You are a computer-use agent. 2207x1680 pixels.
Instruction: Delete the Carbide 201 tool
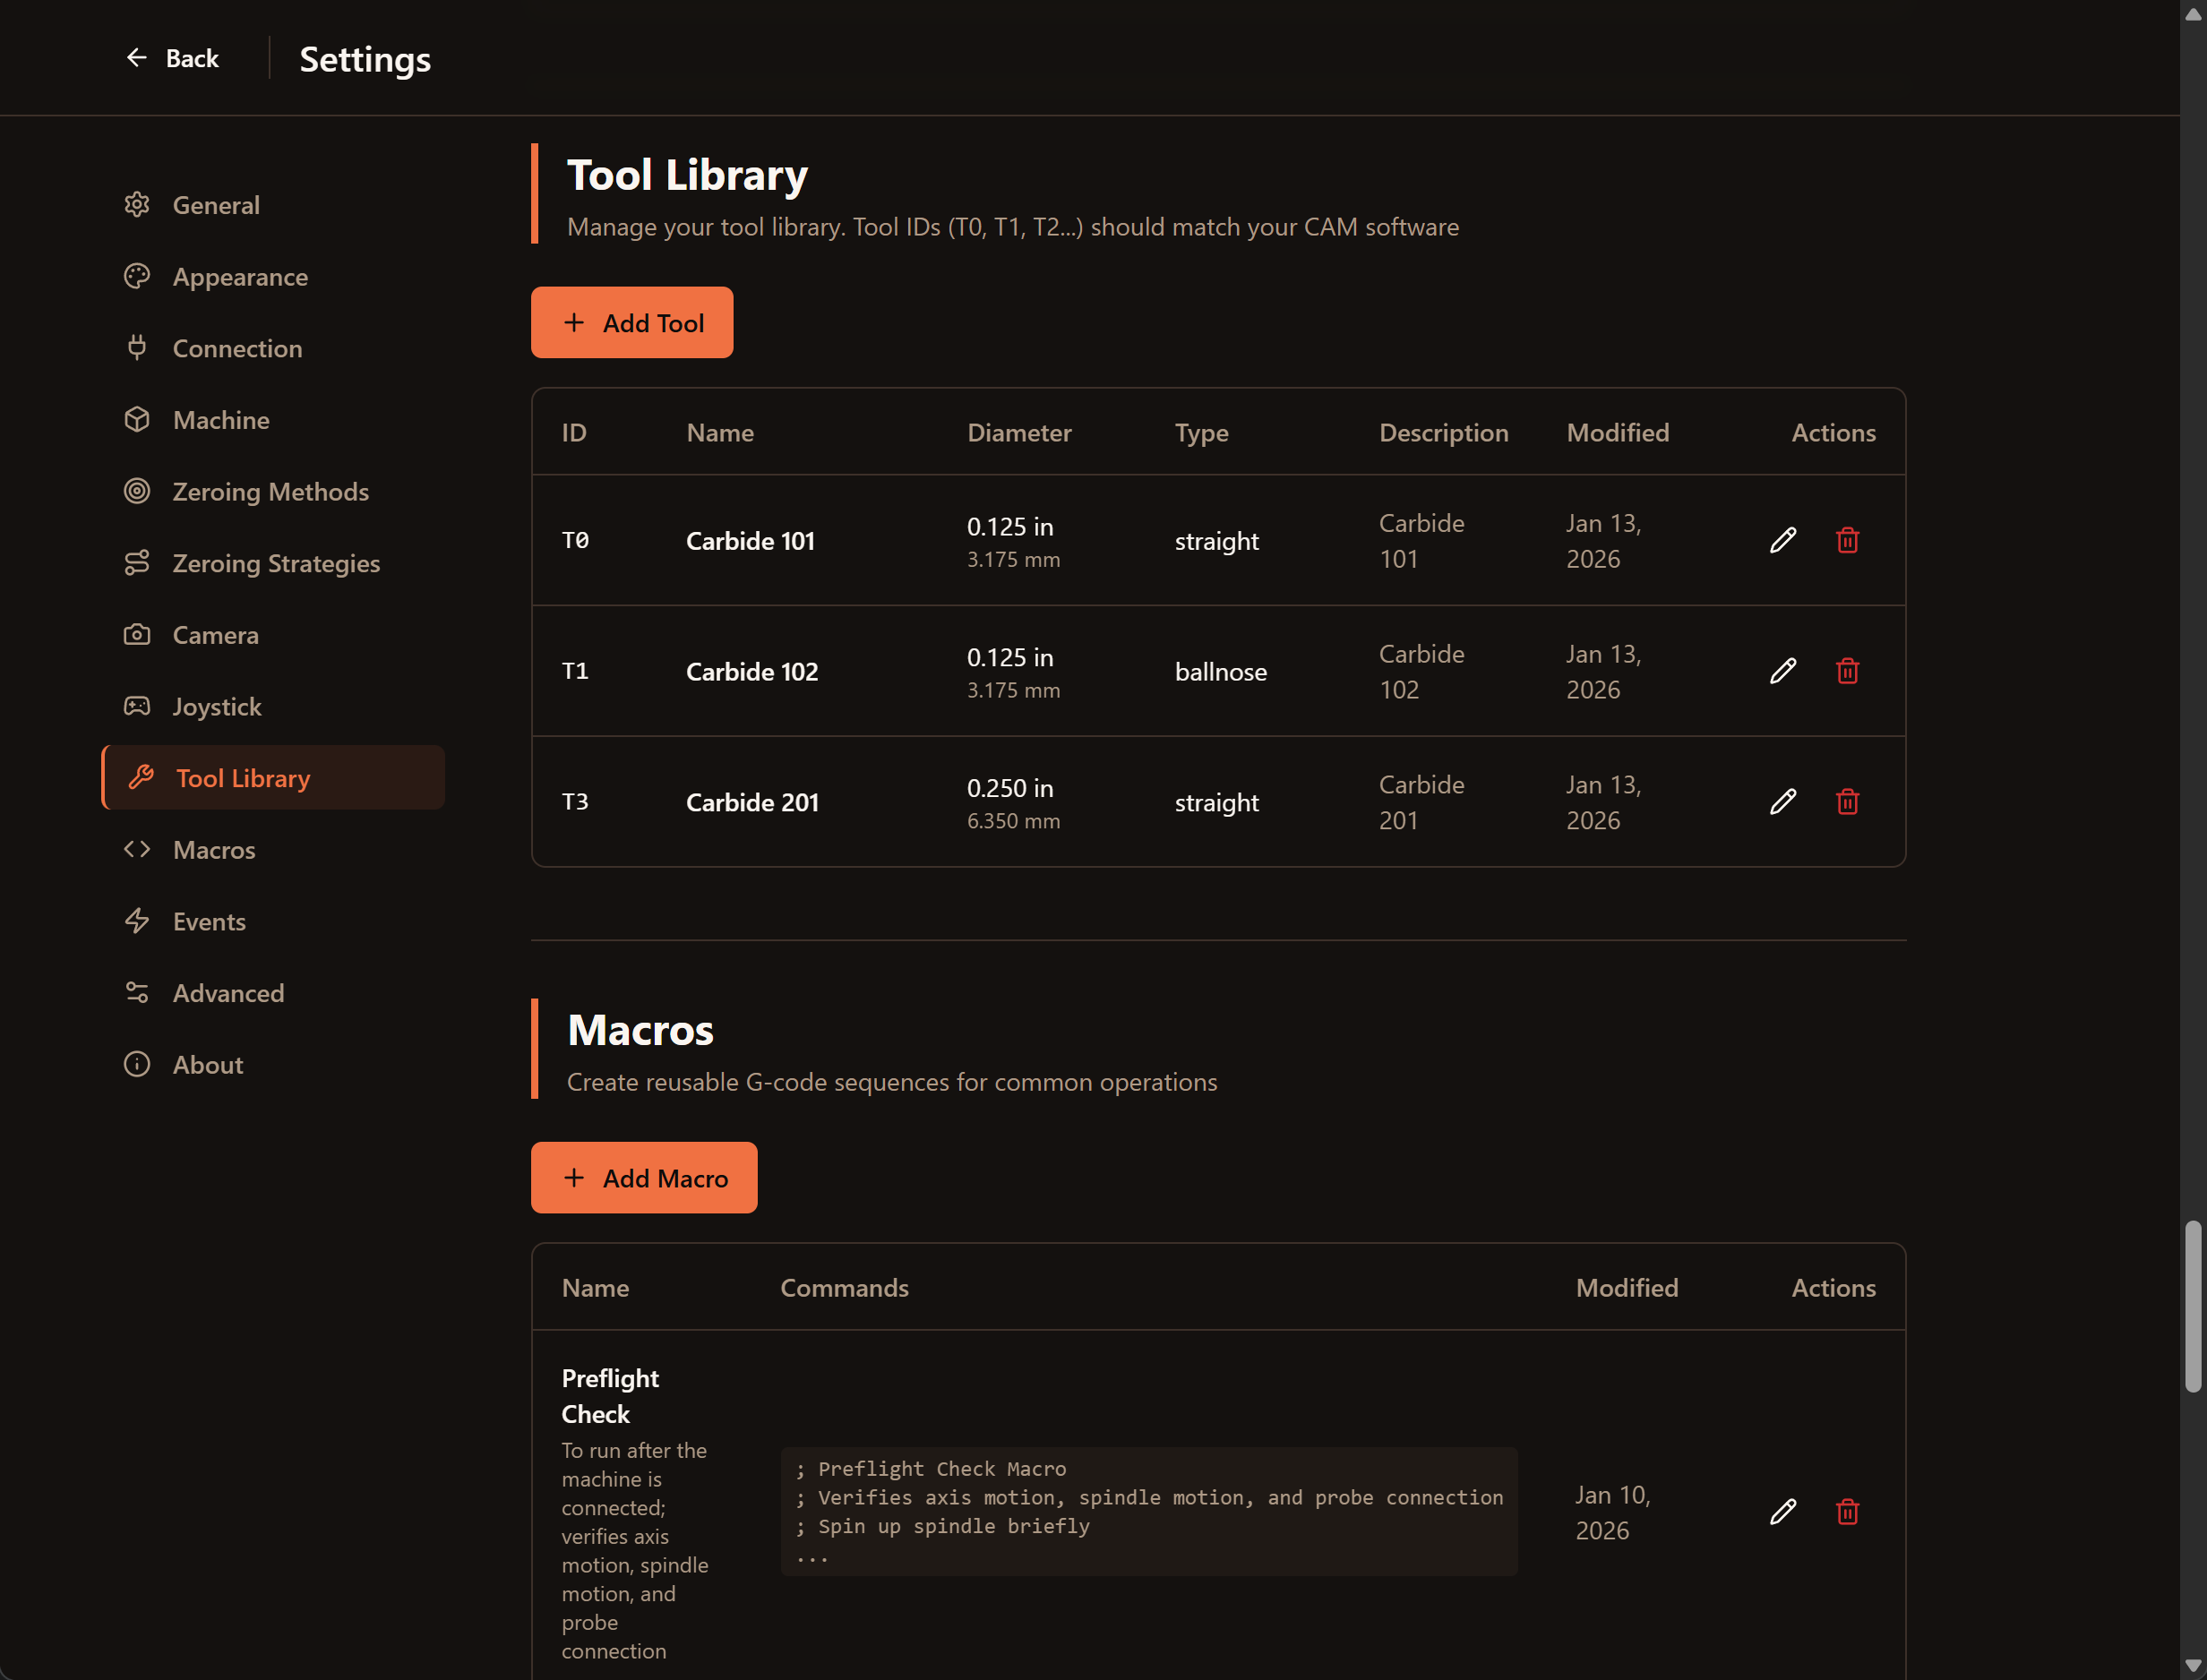coord(1848,801)
